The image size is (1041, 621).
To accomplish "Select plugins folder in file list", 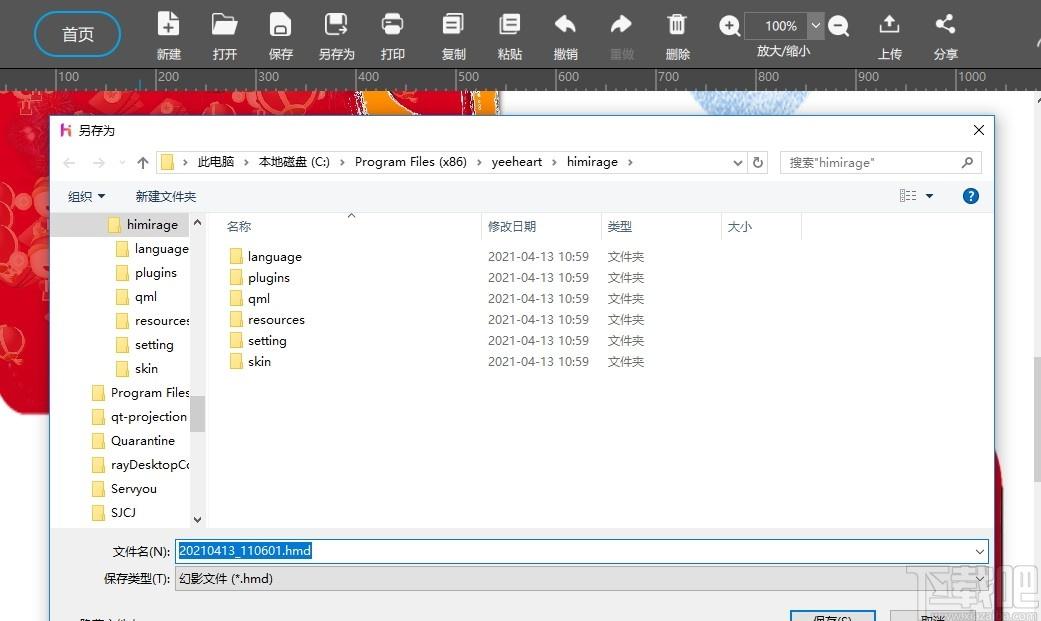I will (260, 278).
